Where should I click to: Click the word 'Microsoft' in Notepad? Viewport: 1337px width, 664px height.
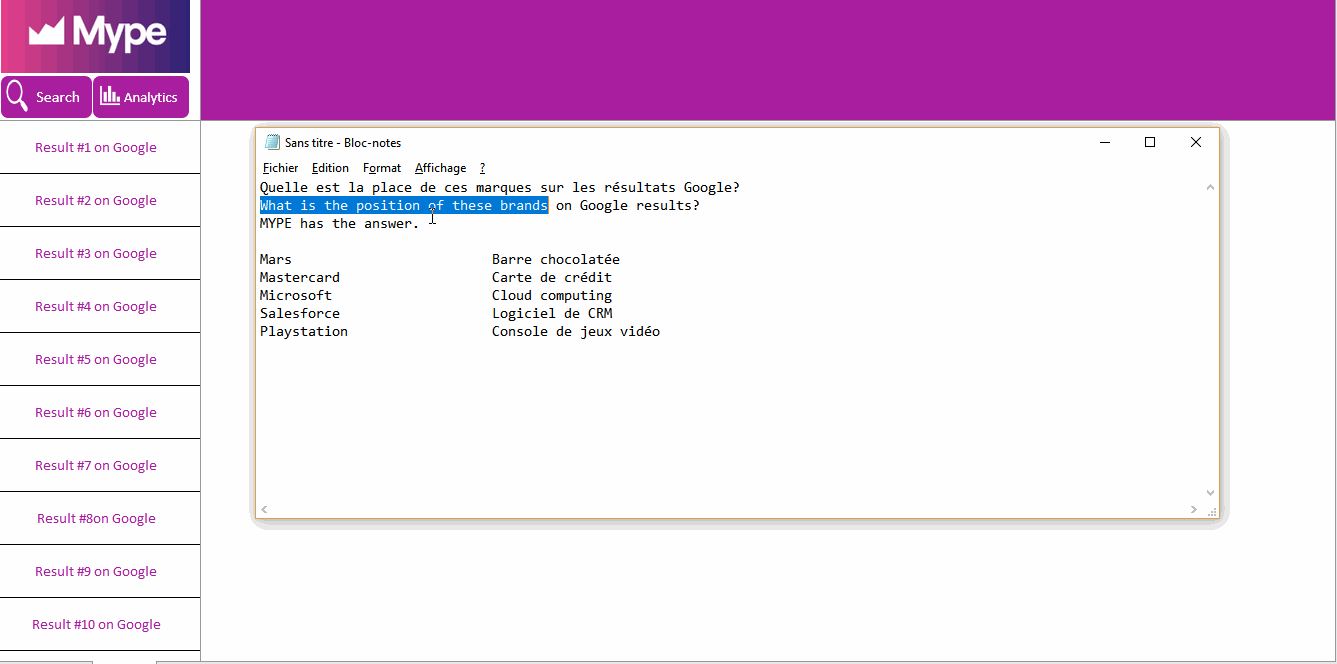pos(296,295)
